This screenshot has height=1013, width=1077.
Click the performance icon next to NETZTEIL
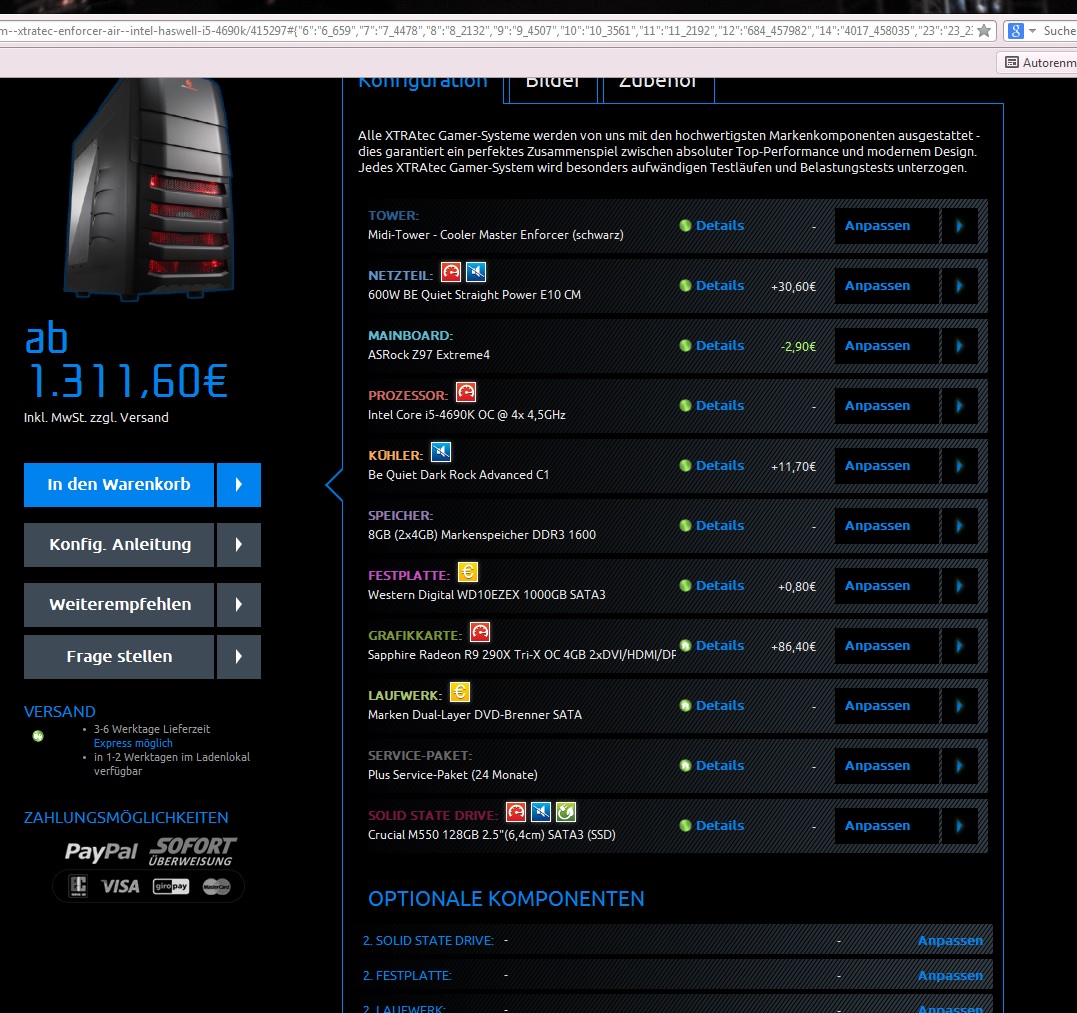click(x=451, y=272)
